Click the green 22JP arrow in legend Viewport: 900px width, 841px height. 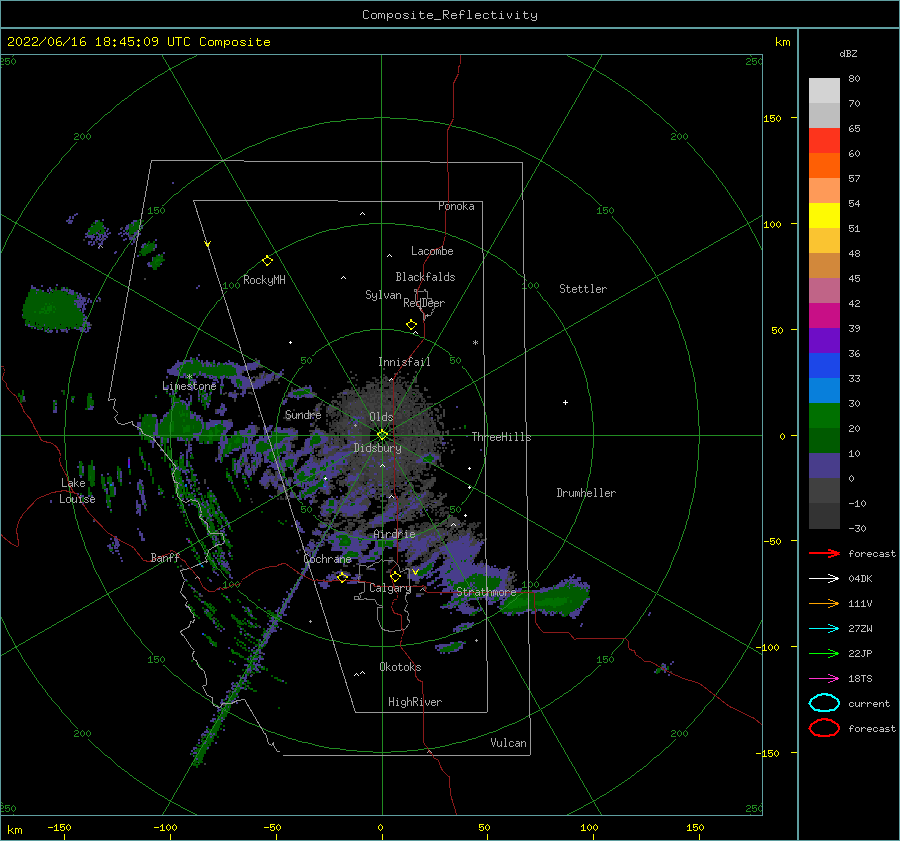point(824,653)
